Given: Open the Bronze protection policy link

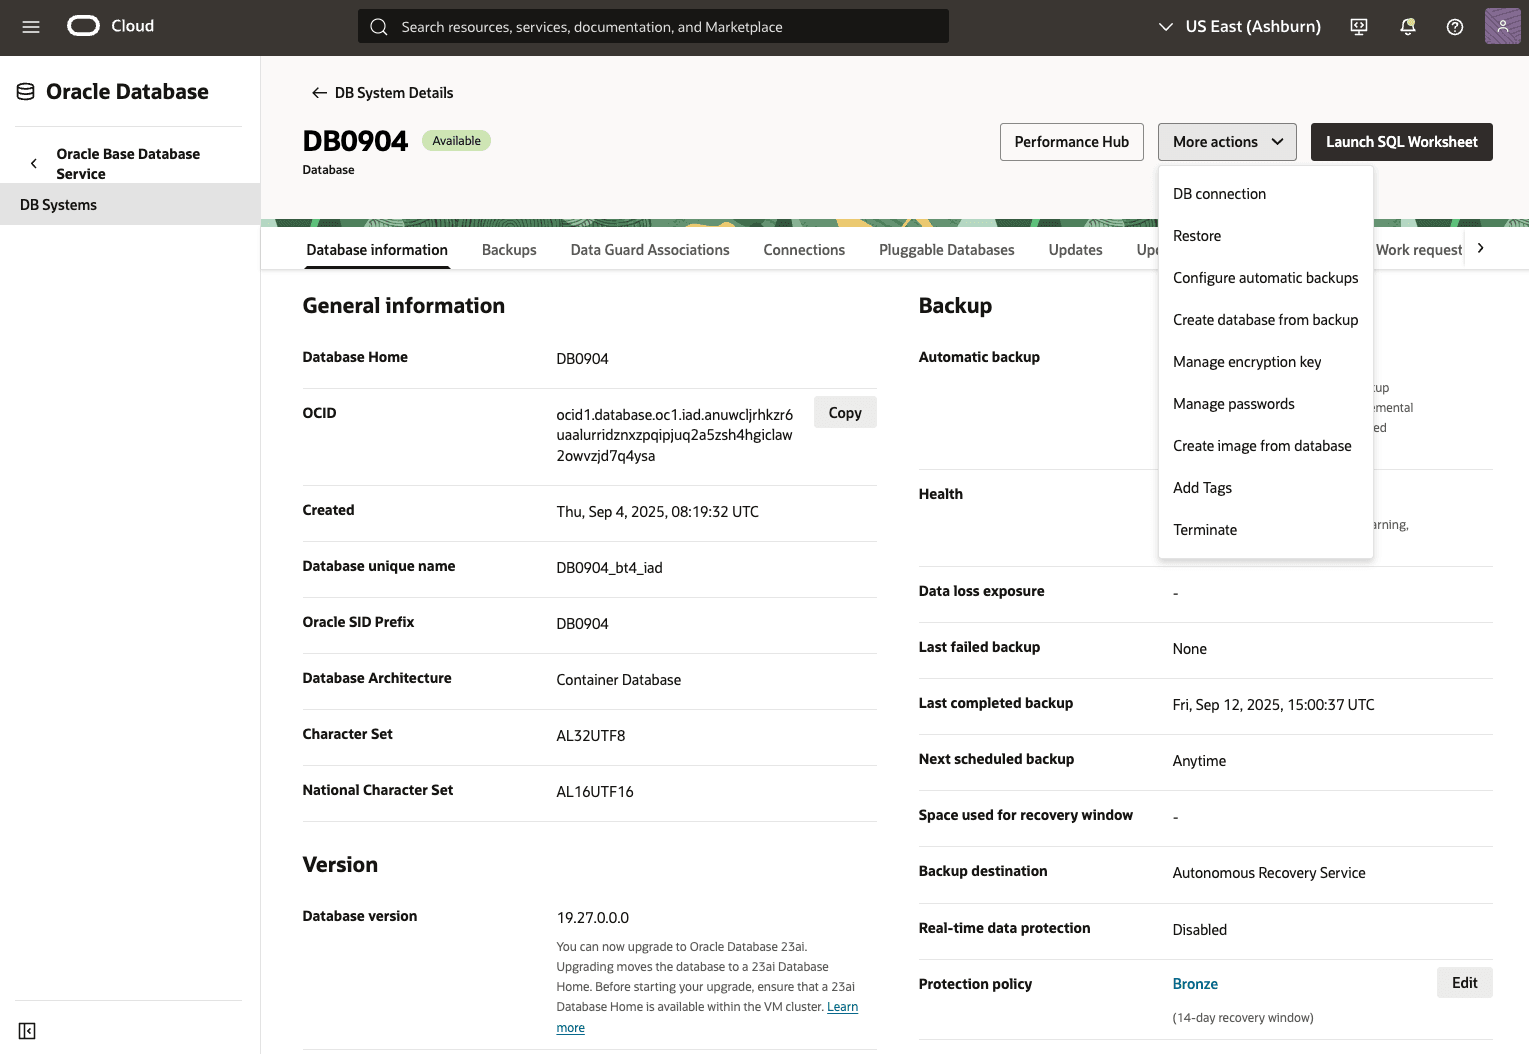Looking at the screenshot, I should [x=1195, y=983].
